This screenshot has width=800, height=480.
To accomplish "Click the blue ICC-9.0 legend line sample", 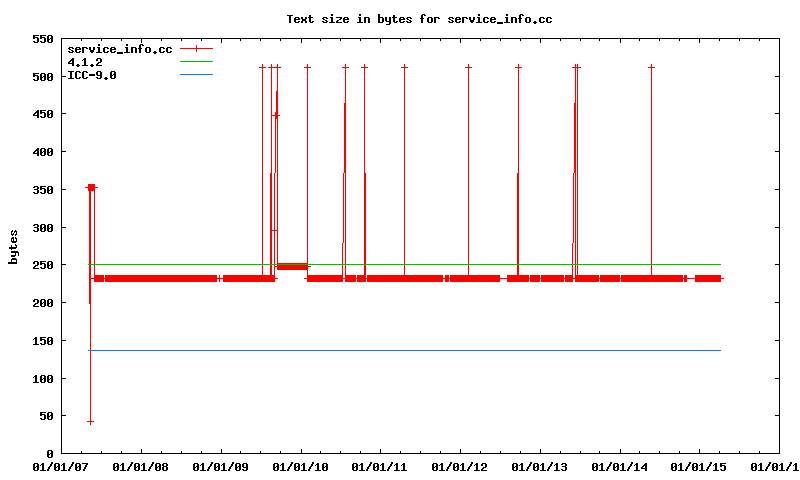I will point(196,74).
